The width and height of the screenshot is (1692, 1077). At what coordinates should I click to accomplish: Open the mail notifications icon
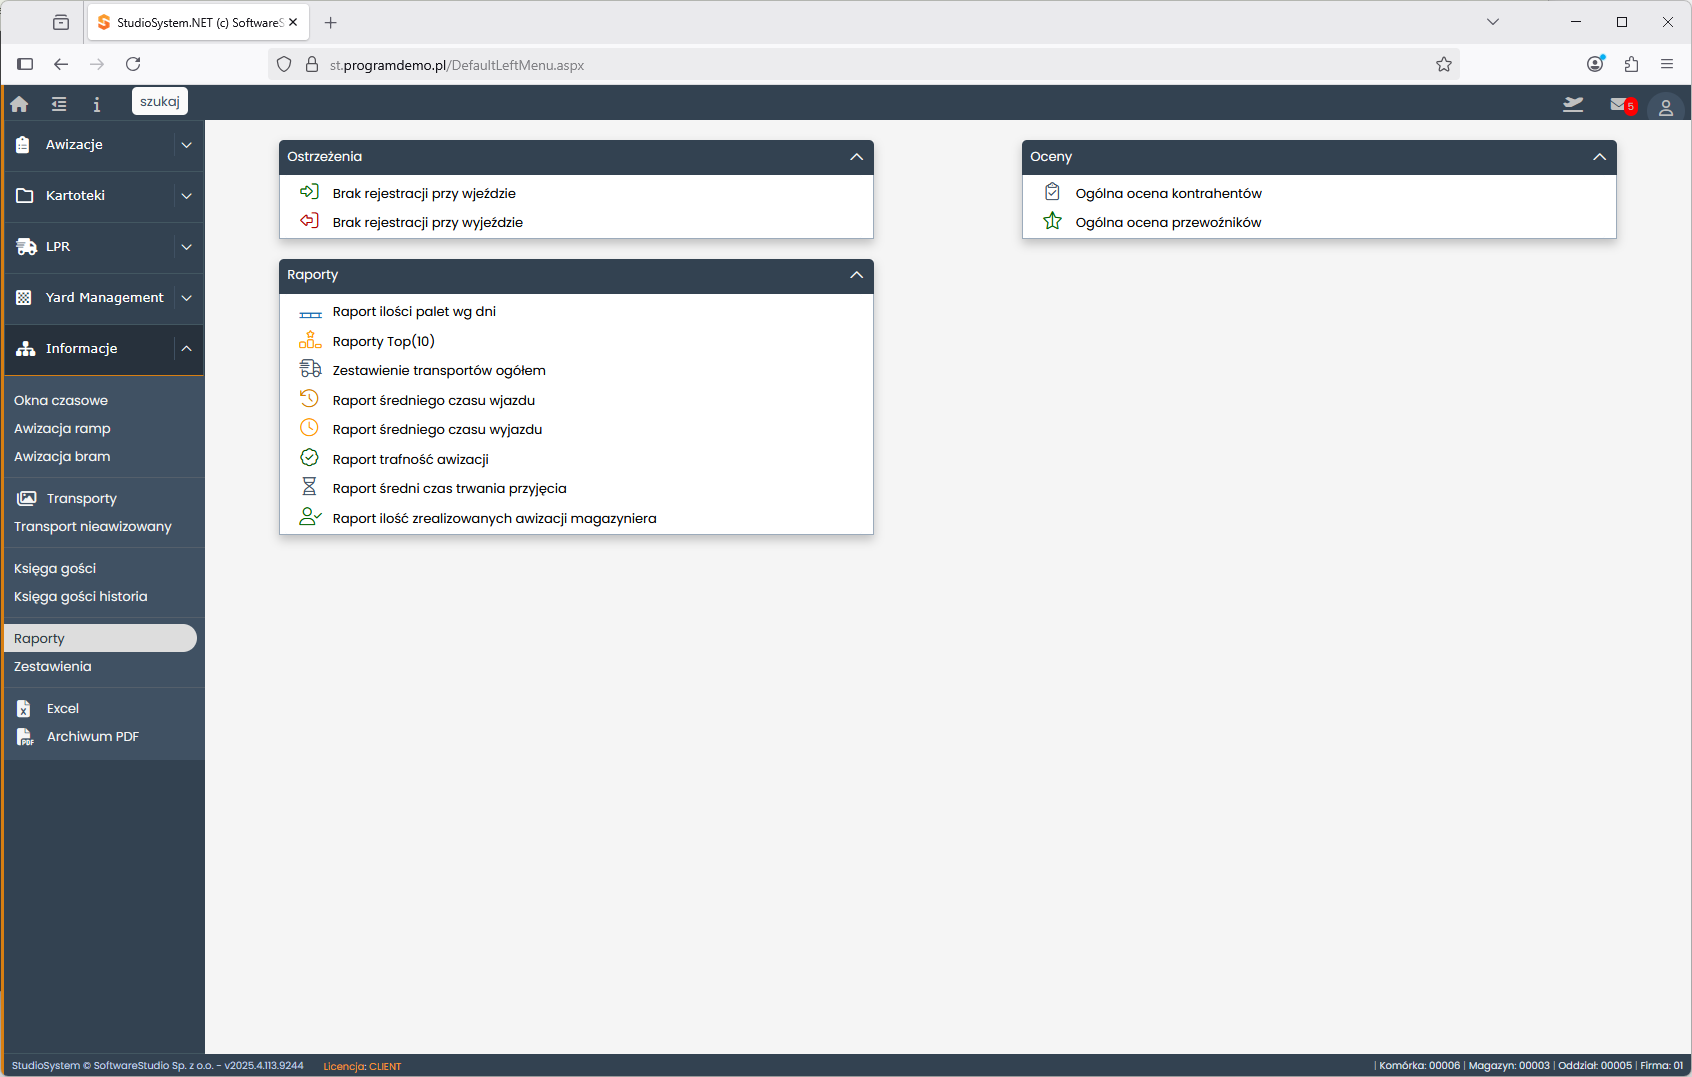tap(1620, 105)
